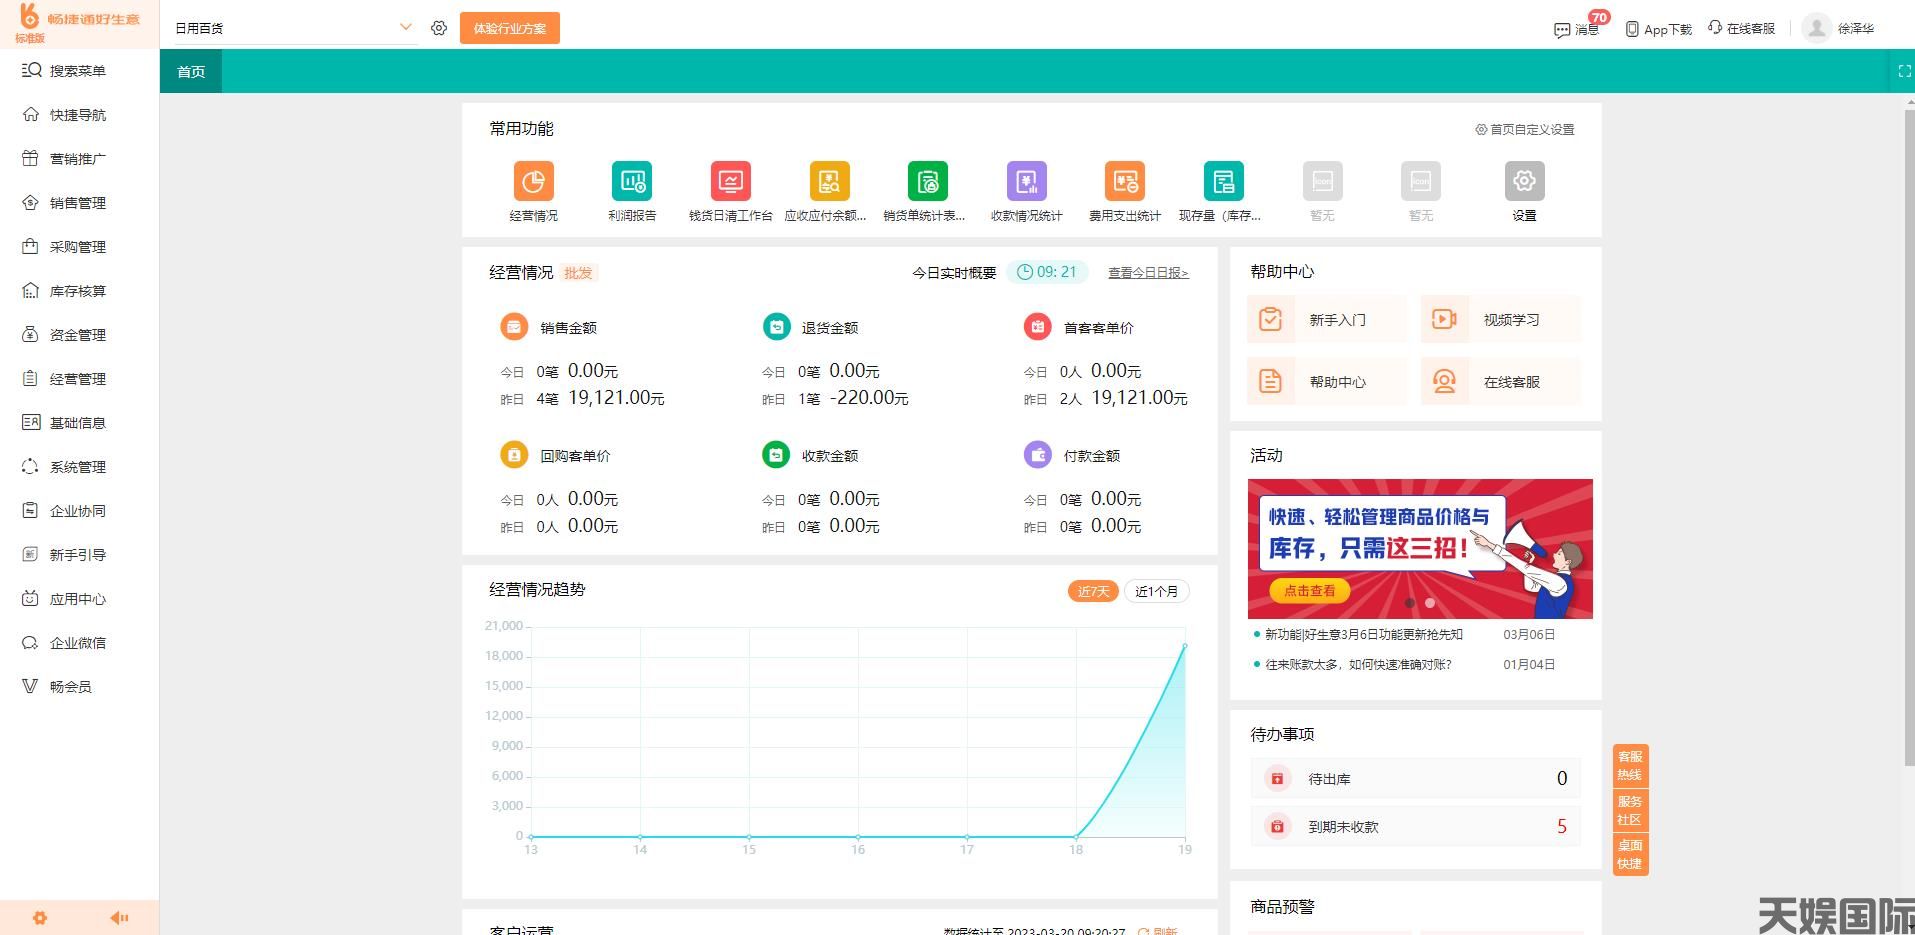
Task: Open the 现存量 inventory shortcut icon
Action: (x=1223, y=181)
